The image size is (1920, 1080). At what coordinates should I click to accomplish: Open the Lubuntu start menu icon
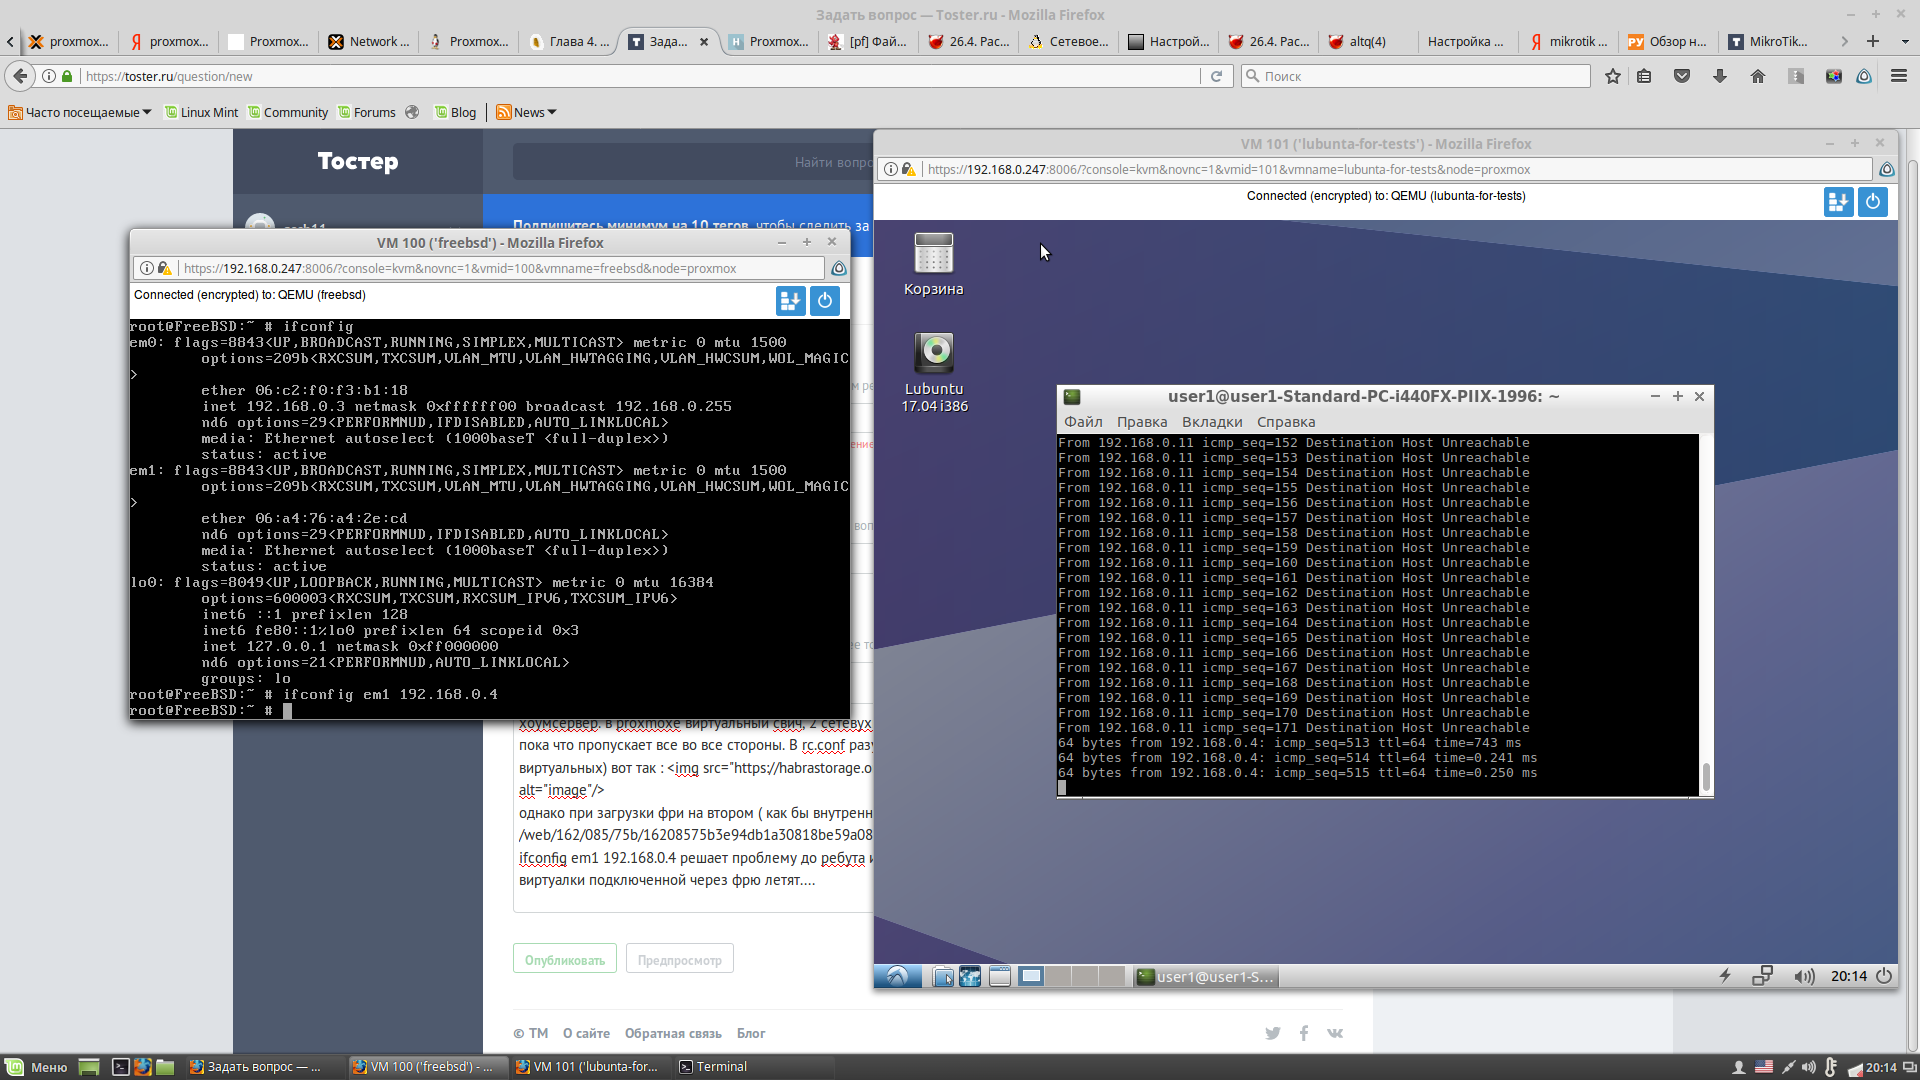[897, 976]
